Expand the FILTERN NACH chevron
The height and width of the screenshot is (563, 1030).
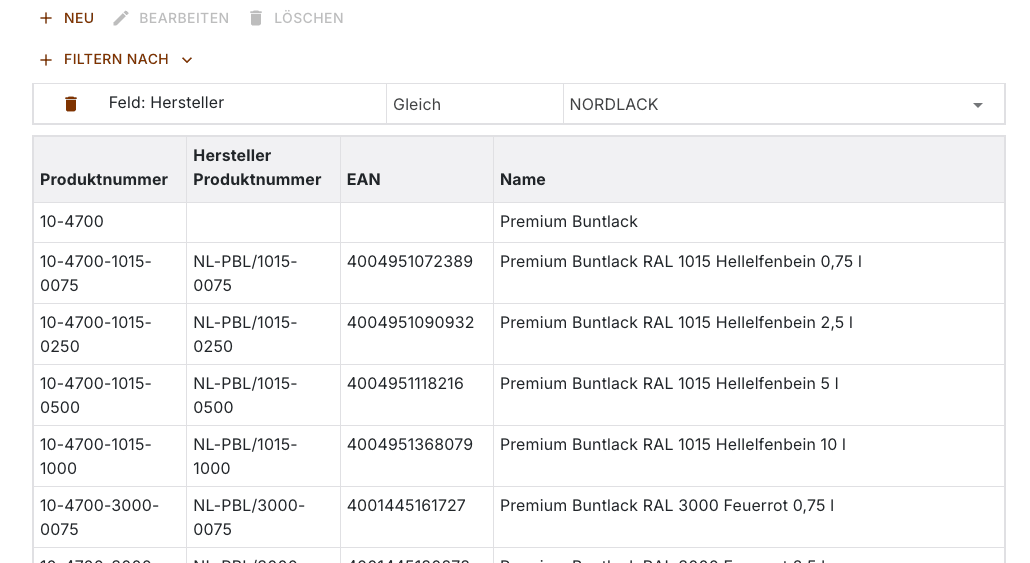[x=187, y=60]
